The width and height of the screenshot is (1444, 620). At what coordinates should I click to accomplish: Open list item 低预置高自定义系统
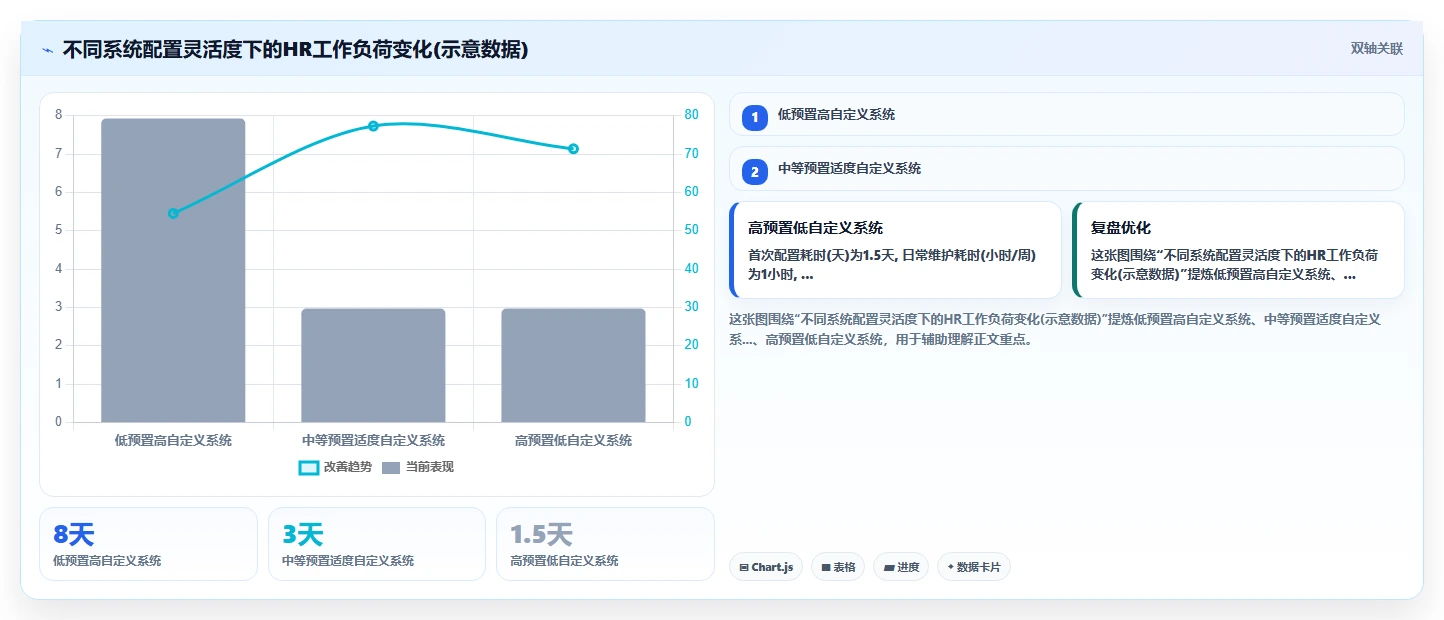[x=1067, y=114]
